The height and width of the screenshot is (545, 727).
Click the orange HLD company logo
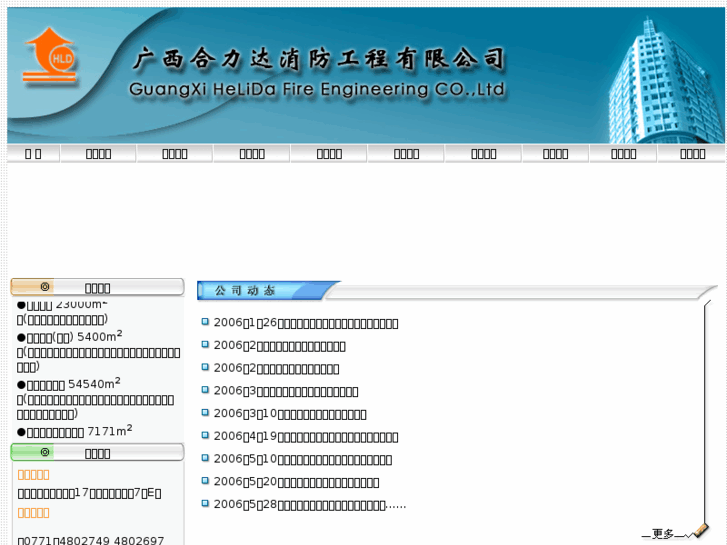click(x=50, y=56)
